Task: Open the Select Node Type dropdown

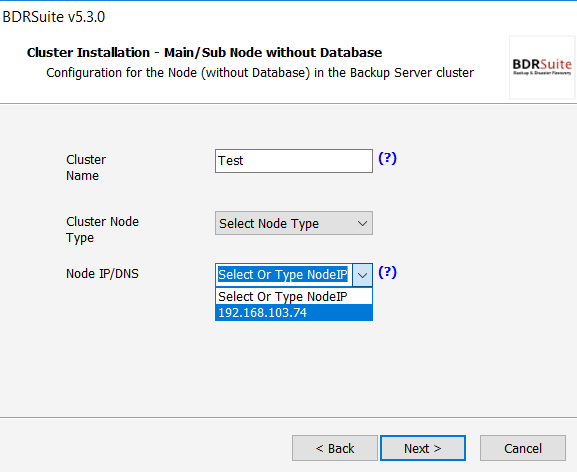Action: pyautogui.click(x=294, y=223)
